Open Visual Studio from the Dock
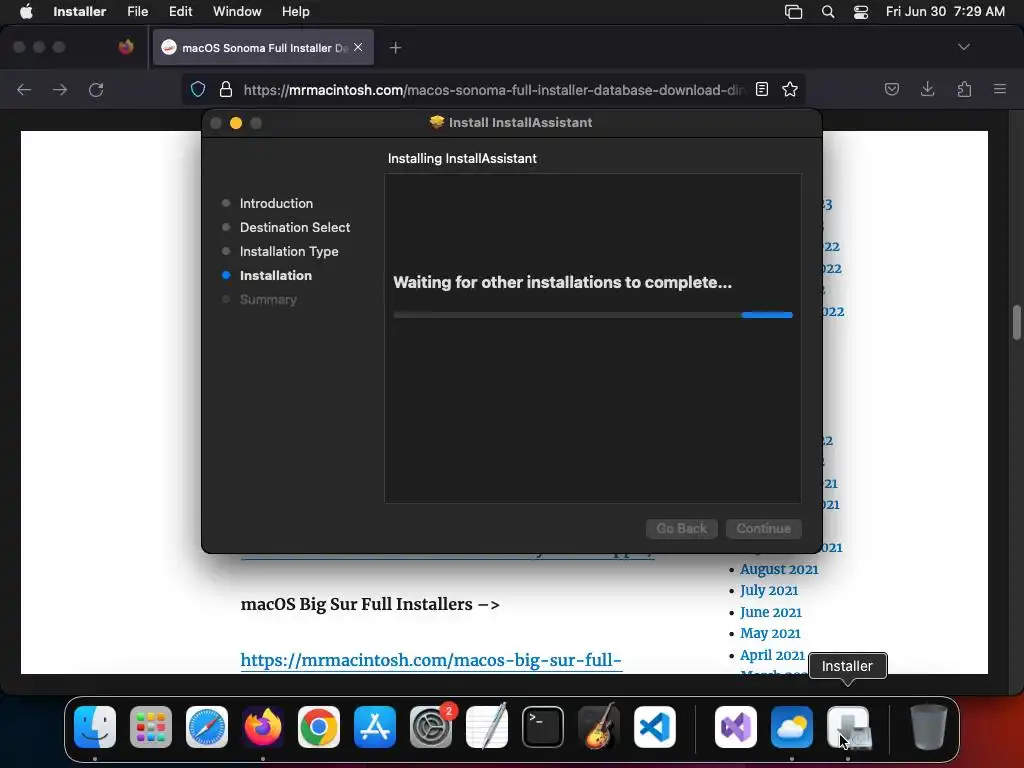The width and height of the screenshot is (1024, 768). click(736, 727)
